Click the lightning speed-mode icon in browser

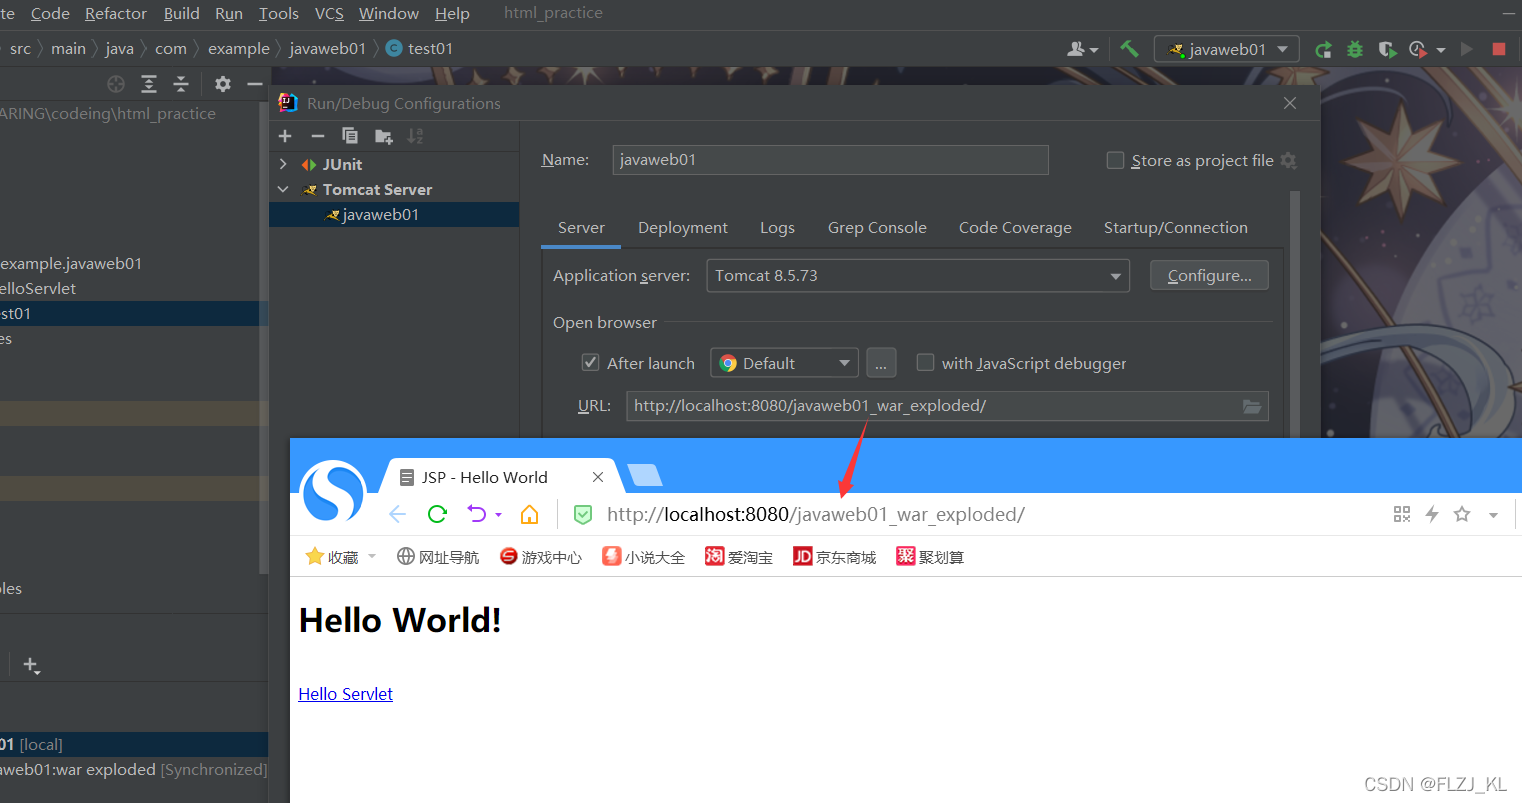(1432, 514)
